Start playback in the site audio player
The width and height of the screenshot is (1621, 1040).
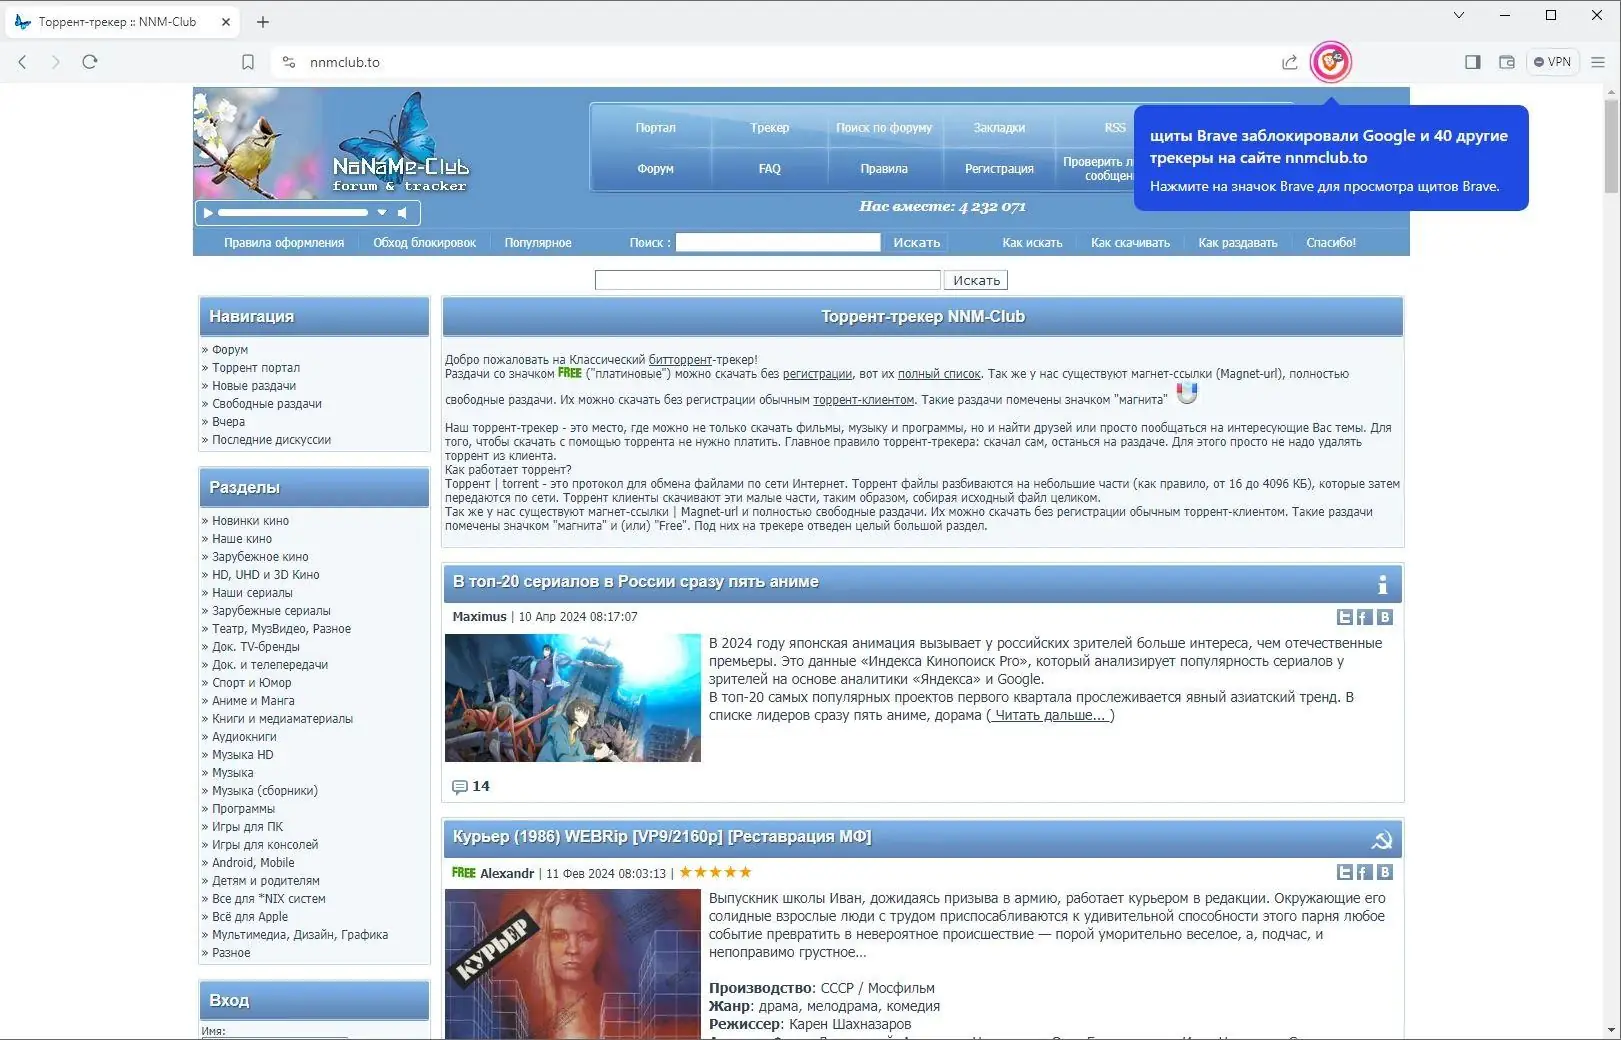[208, 213]
